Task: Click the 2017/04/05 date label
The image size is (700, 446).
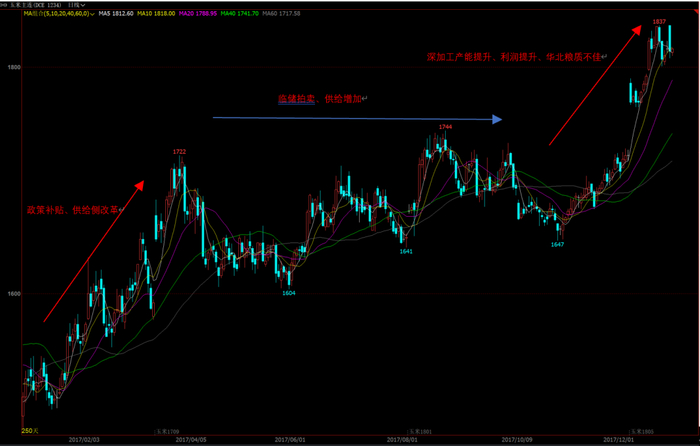Action: click(x=191, y=440)
